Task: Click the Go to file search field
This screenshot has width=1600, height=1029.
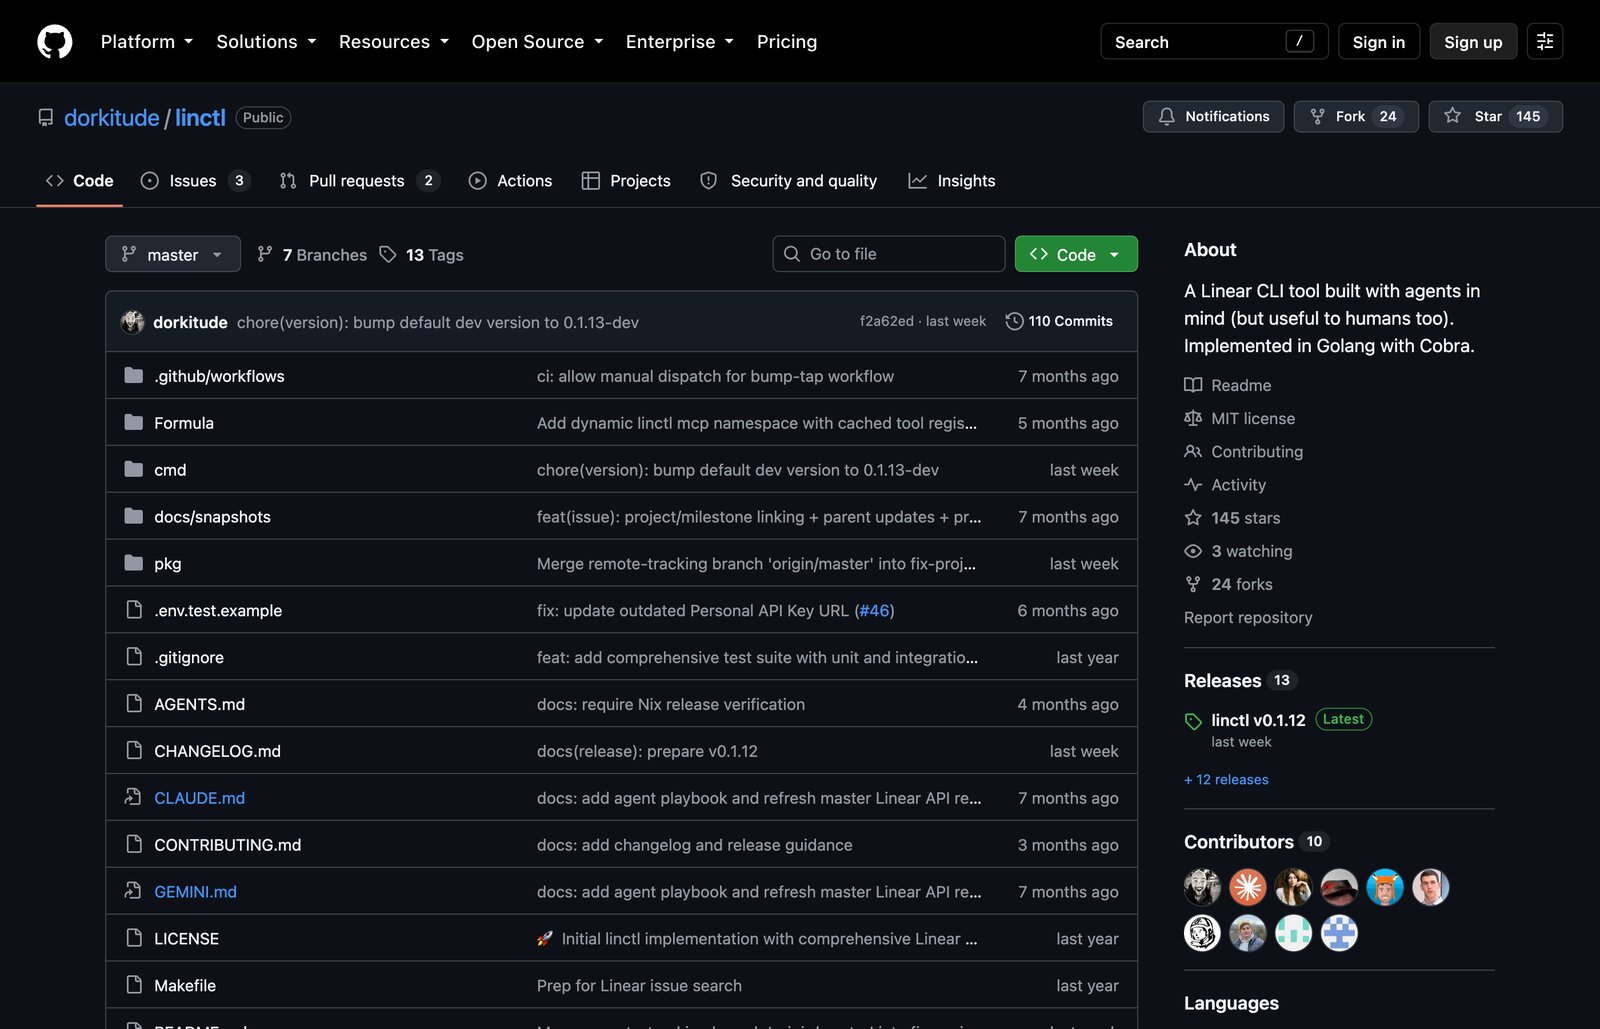Action: click(888, 254)
